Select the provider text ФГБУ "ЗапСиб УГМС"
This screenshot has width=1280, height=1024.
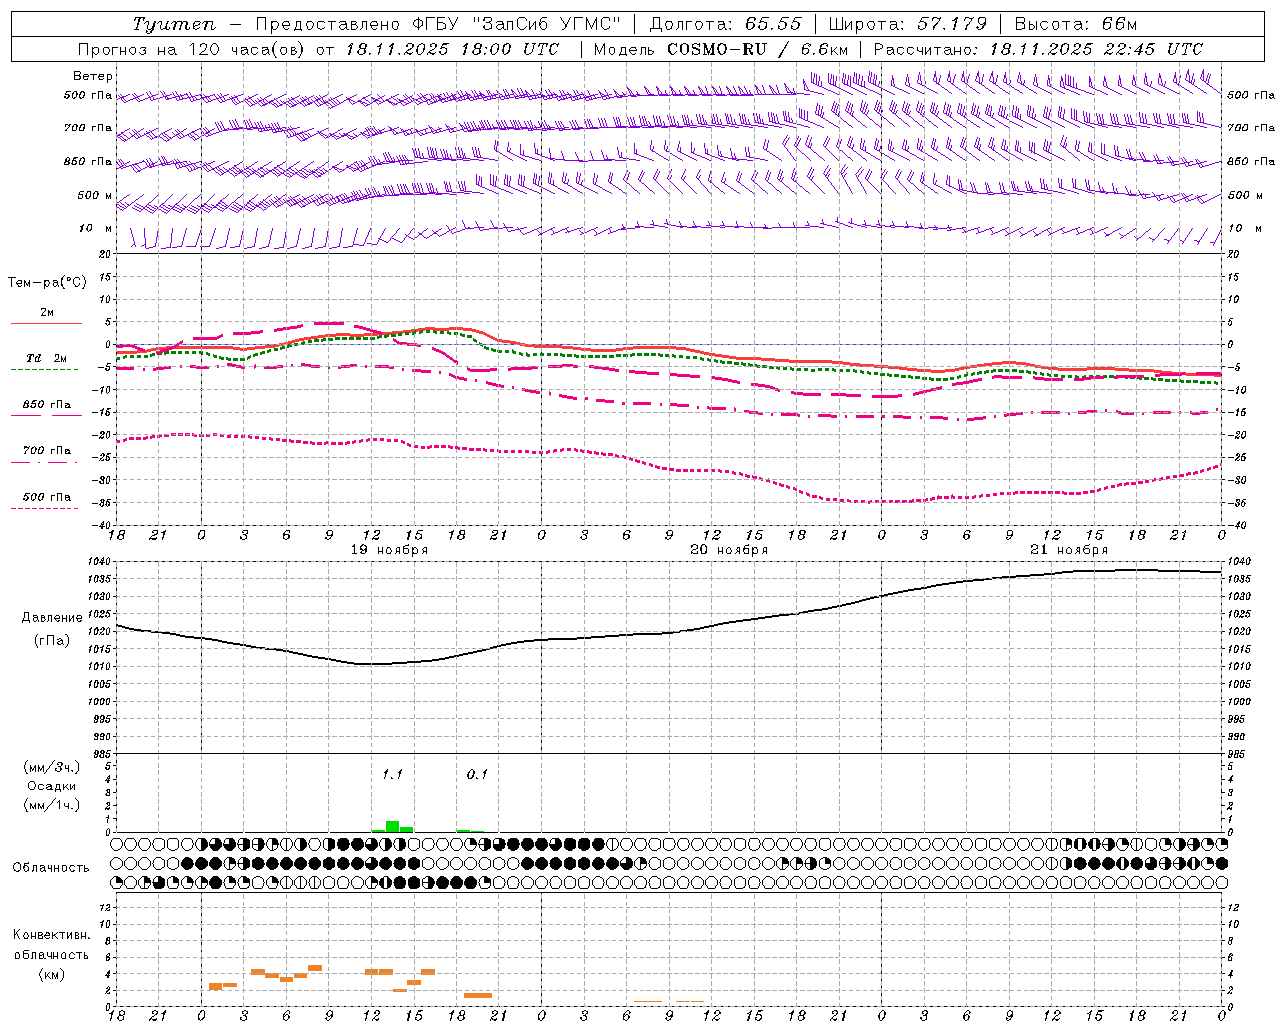(516, 24)
